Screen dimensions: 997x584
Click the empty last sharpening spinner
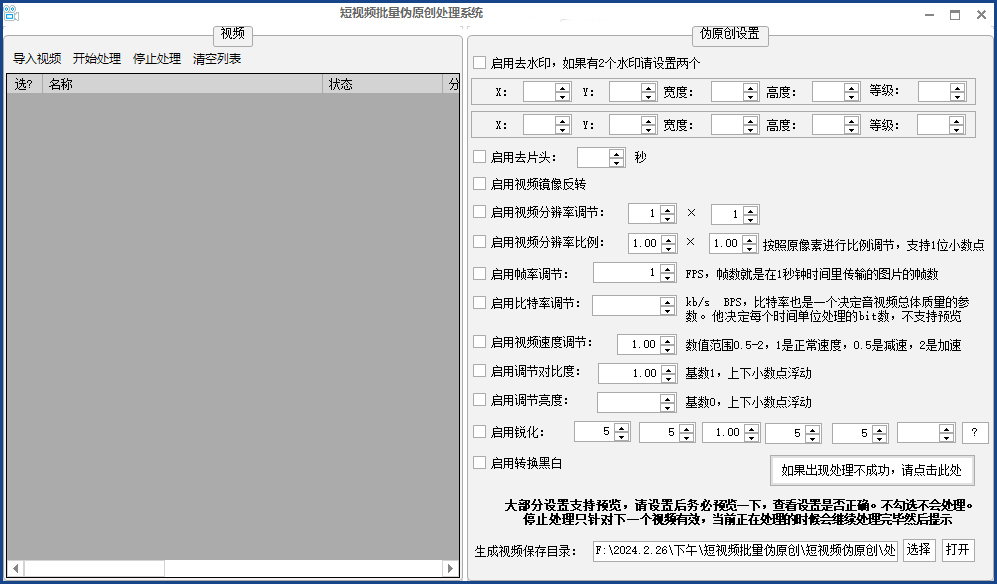(x=926, y=433)
